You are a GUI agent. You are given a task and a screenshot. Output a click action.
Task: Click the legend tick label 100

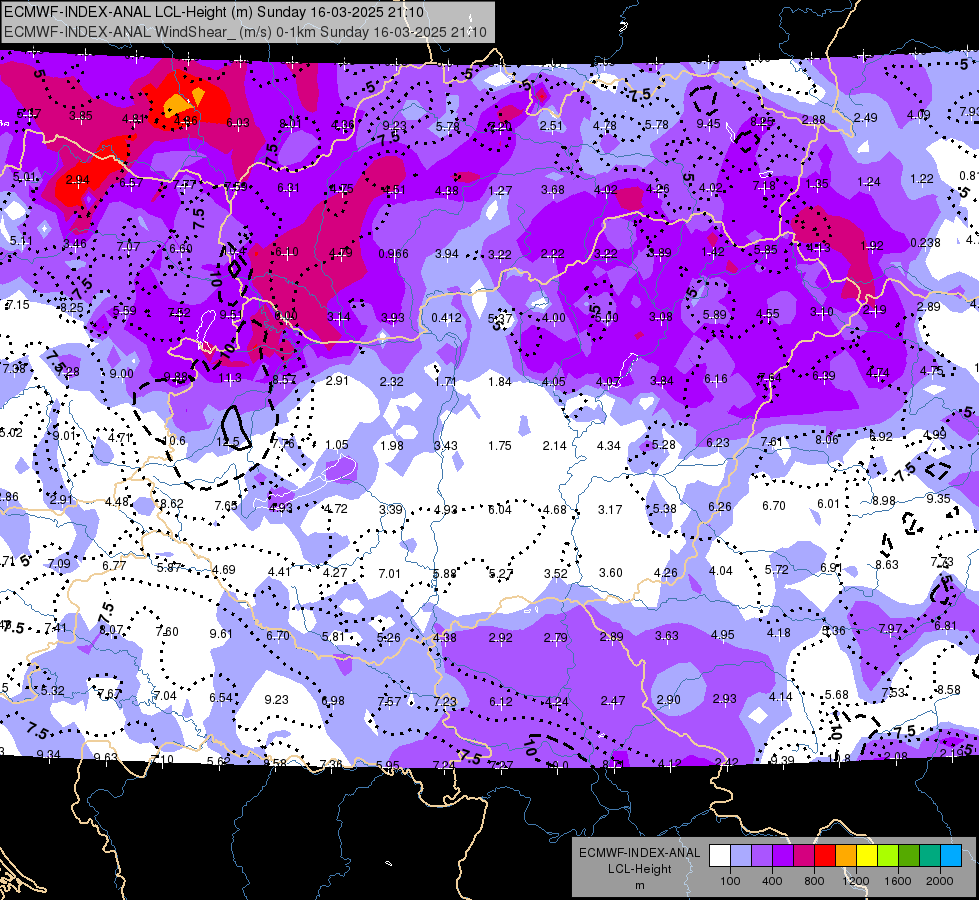[730, 881]
